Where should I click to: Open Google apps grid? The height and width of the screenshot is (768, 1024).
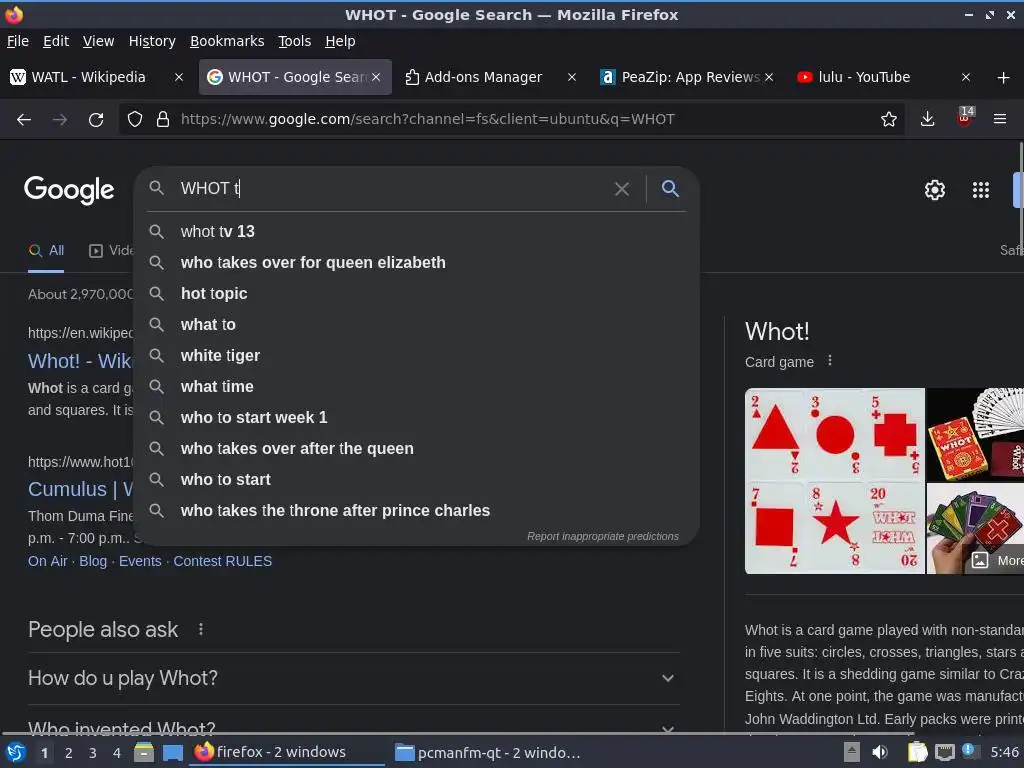pos(980,190)
